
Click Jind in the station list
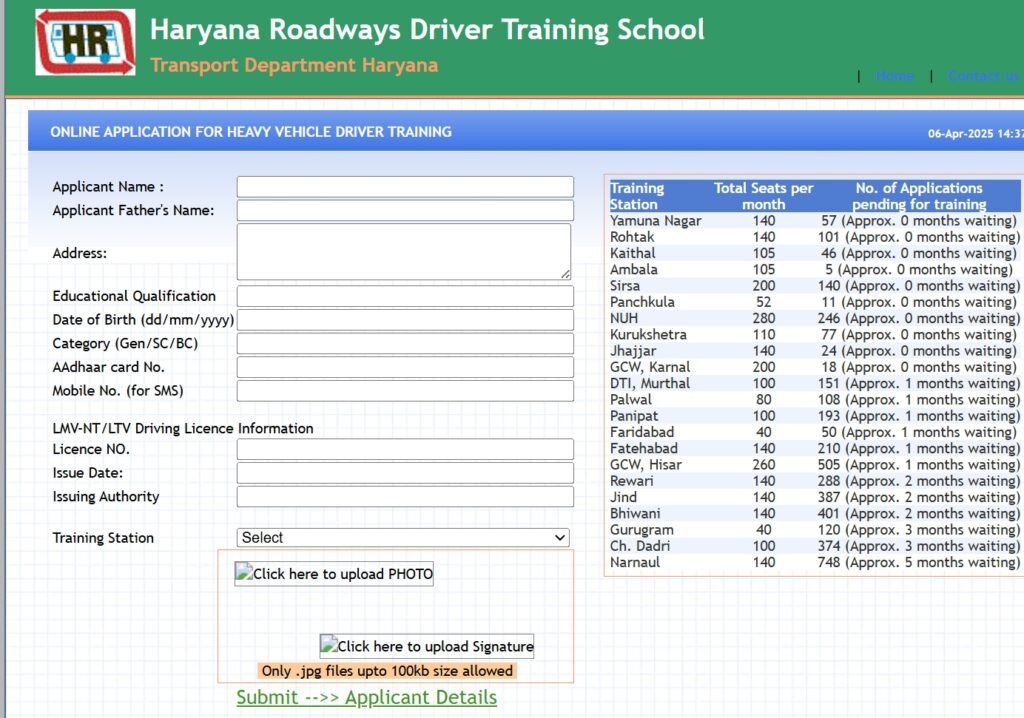(623, 498)
